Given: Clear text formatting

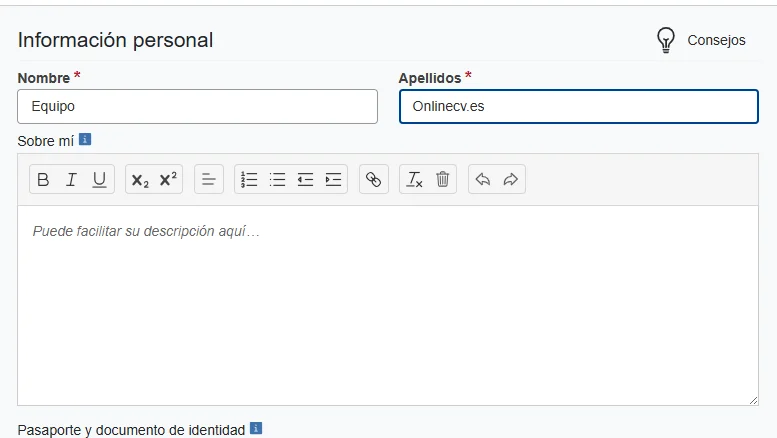Looking at the screenshot, I should click(x=414, y=179).
